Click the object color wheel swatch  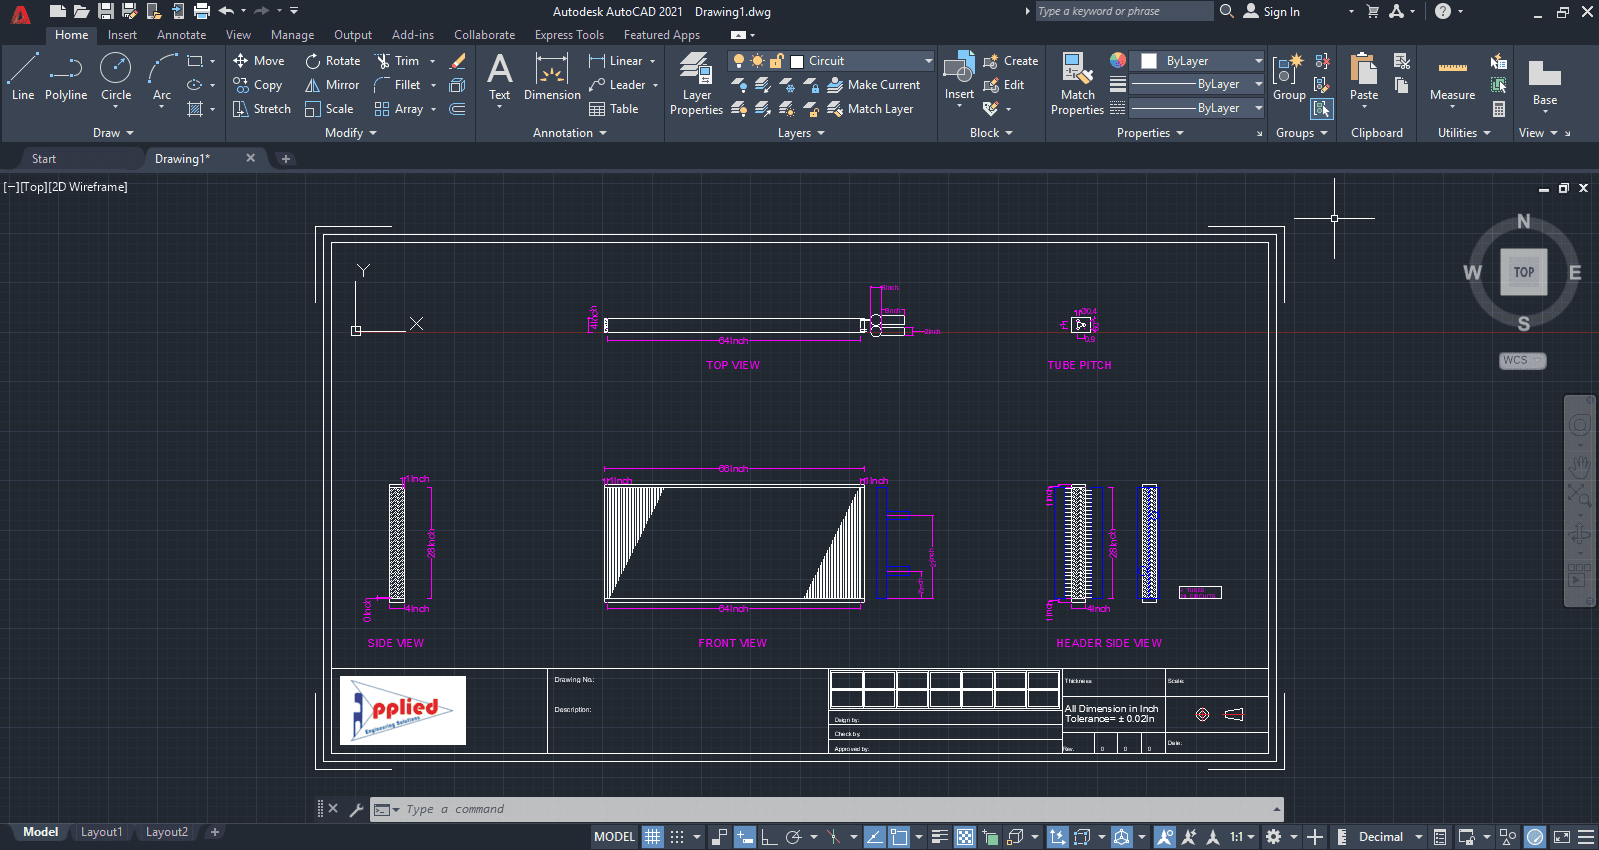1118,60
